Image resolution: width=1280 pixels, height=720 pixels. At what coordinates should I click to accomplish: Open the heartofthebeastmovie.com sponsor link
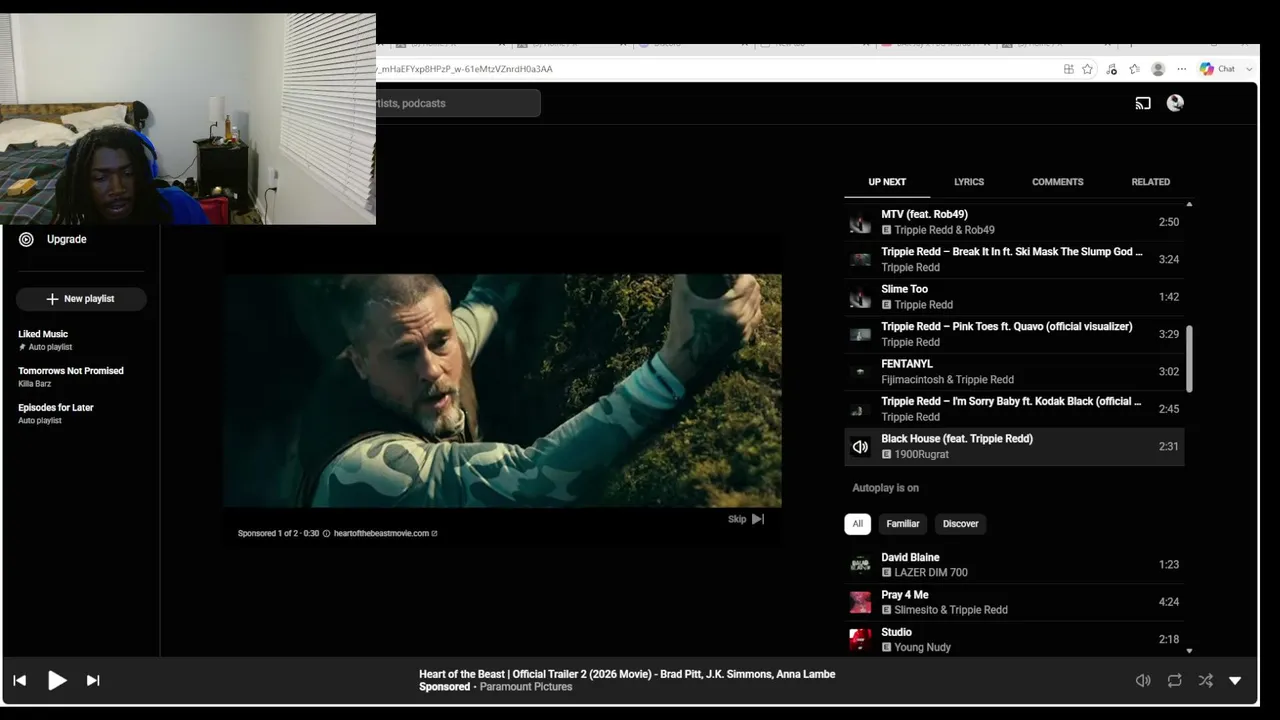click(x=385, y=533)
